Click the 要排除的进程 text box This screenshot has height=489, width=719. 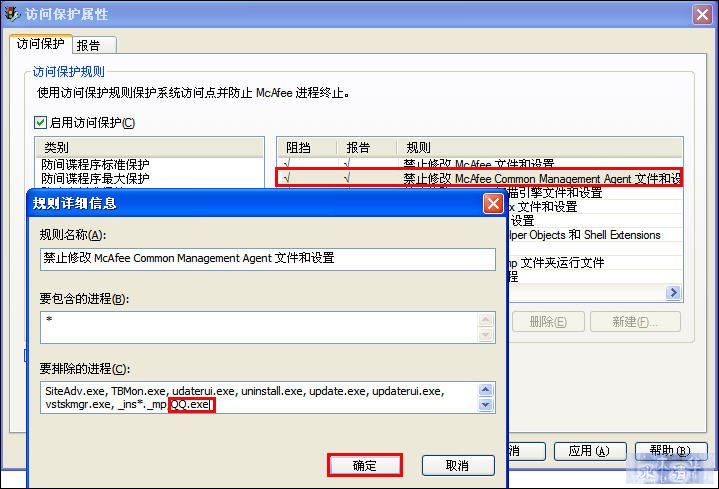click(259, 397)
